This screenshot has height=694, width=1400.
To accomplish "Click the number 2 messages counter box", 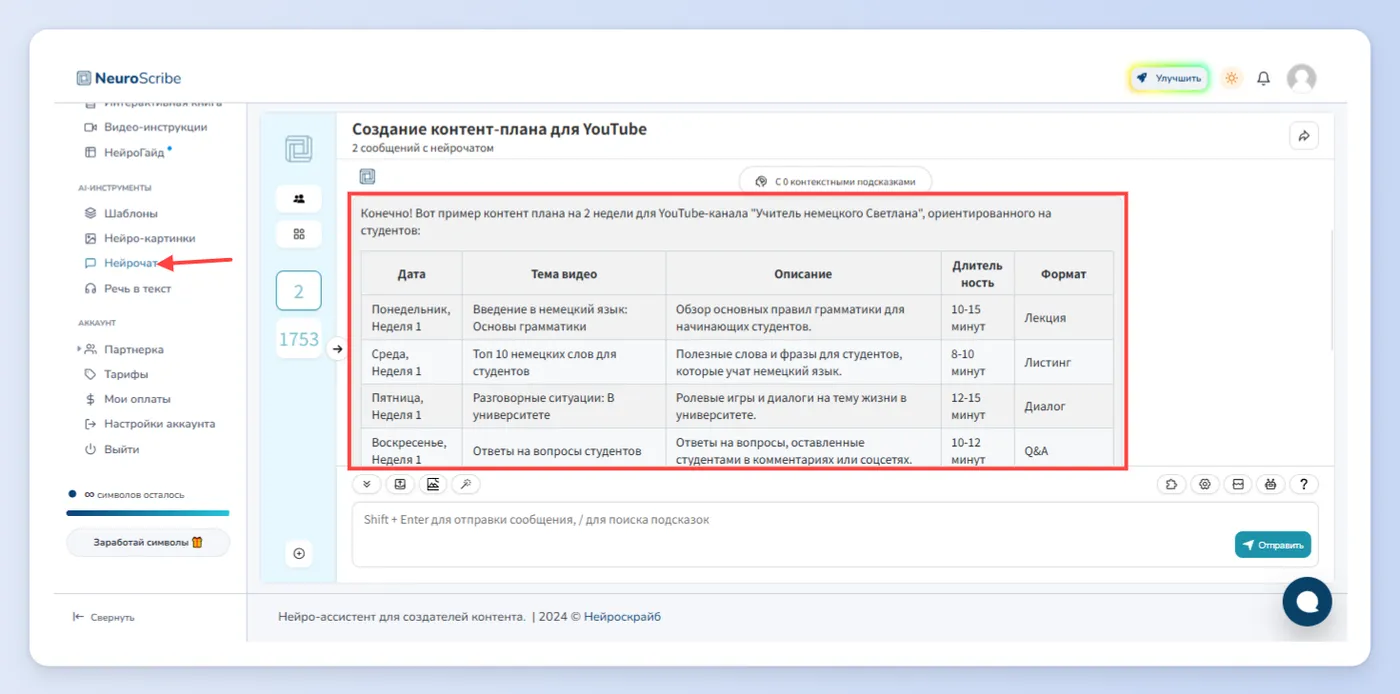I will (x=298, y=292).
